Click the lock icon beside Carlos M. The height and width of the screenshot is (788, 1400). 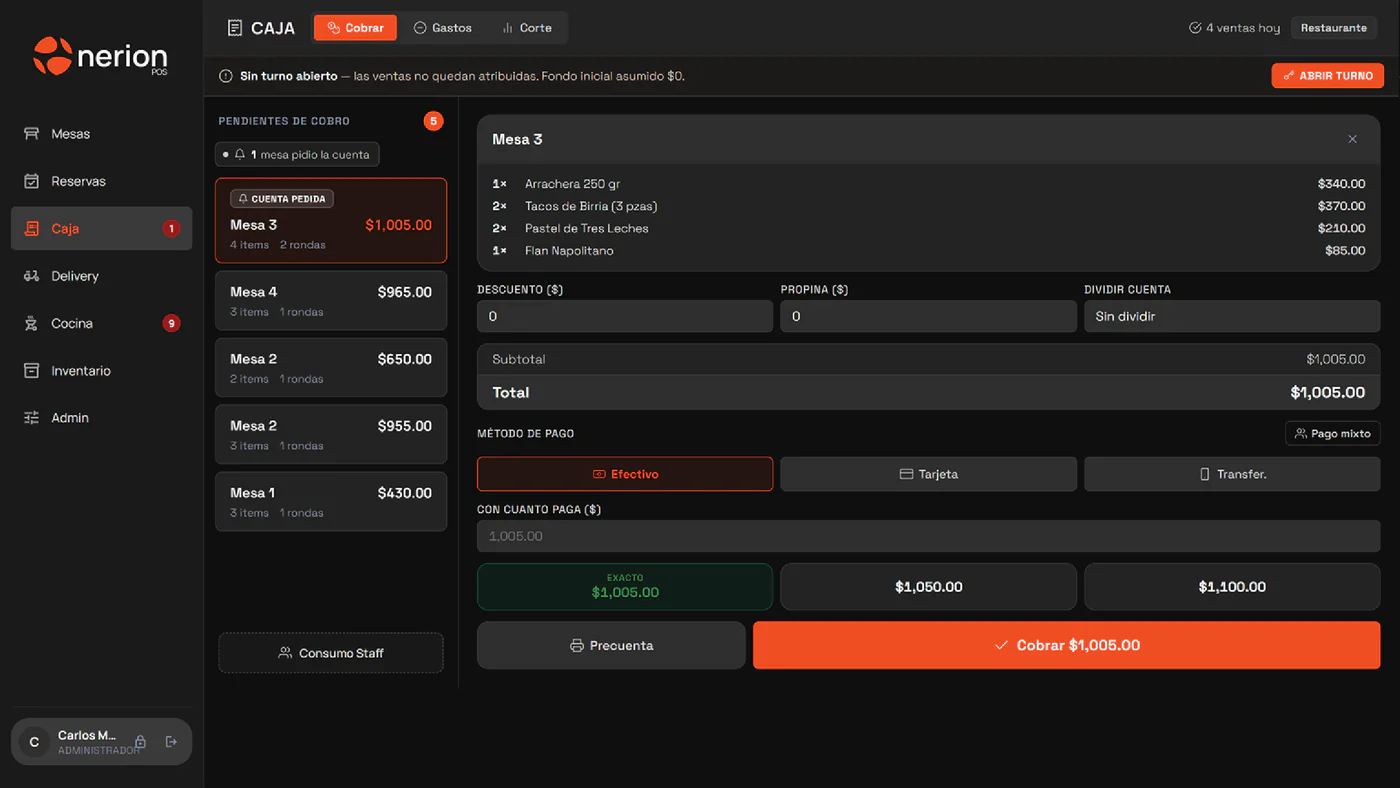tap(140, 742)
